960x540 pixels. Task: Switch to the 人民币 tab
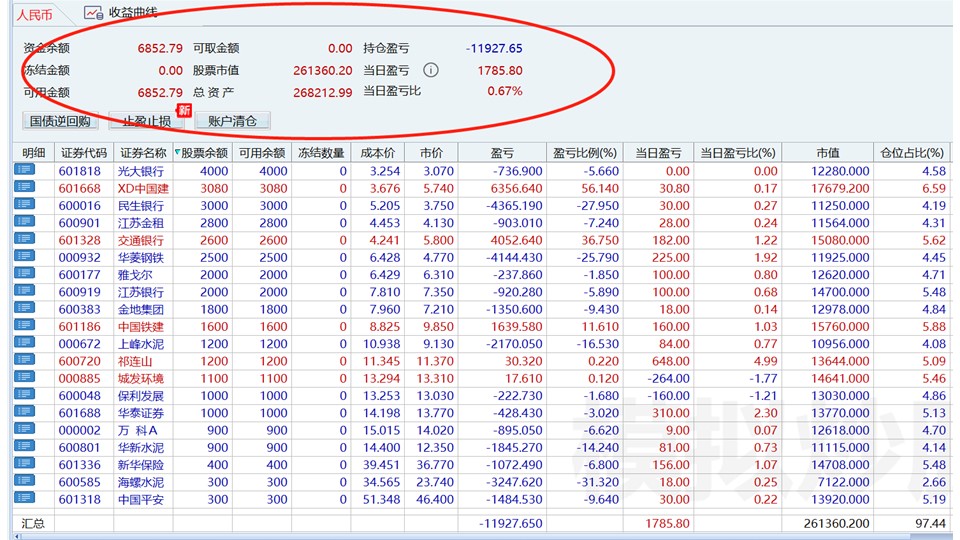point(34,14)
